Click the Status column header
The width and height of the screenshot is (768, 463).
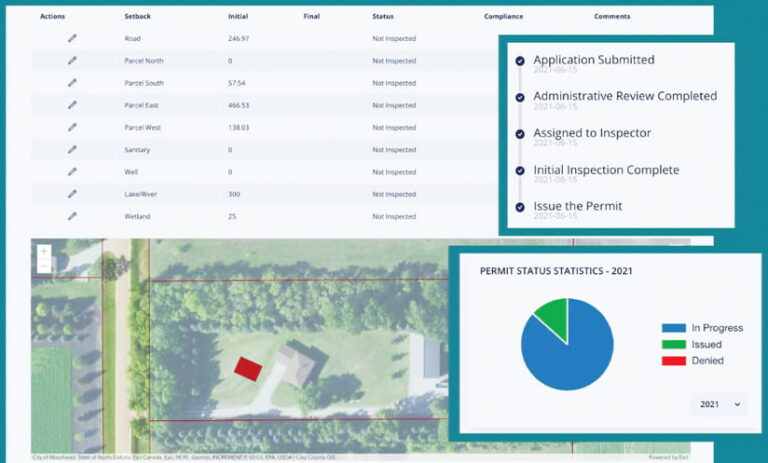pyautogui.click(x=383, y=16)
